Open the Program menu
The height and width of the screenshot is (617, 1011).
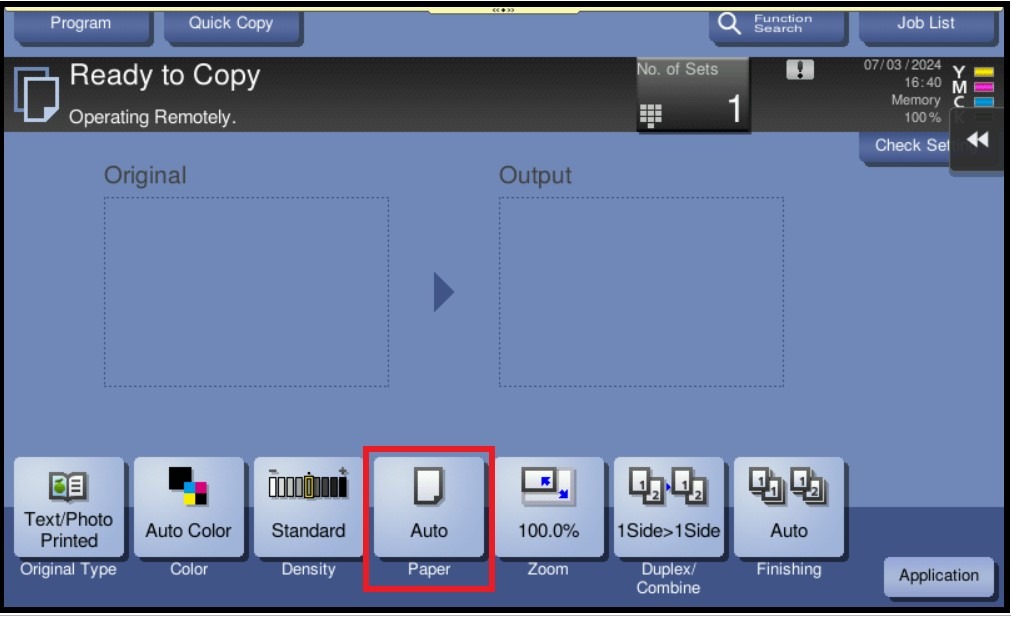(81, 25)
